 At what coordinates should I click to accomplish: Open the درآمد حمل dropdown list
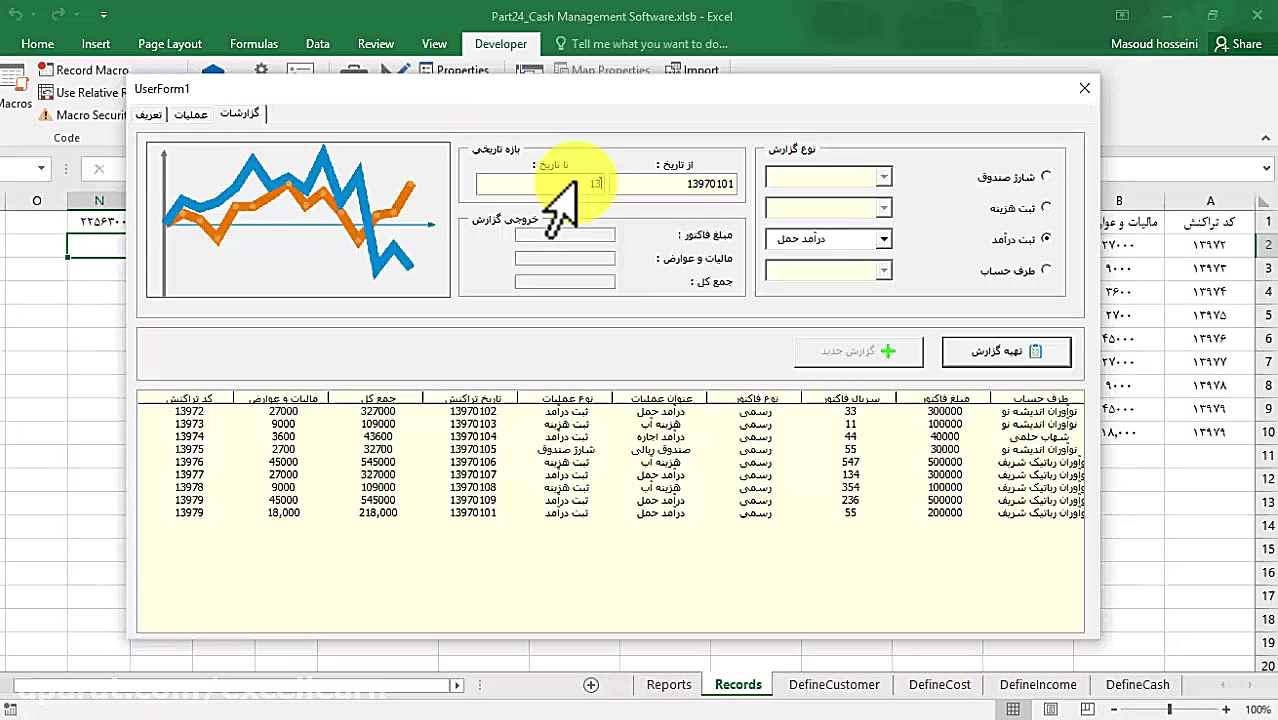[x=883, y=239]
